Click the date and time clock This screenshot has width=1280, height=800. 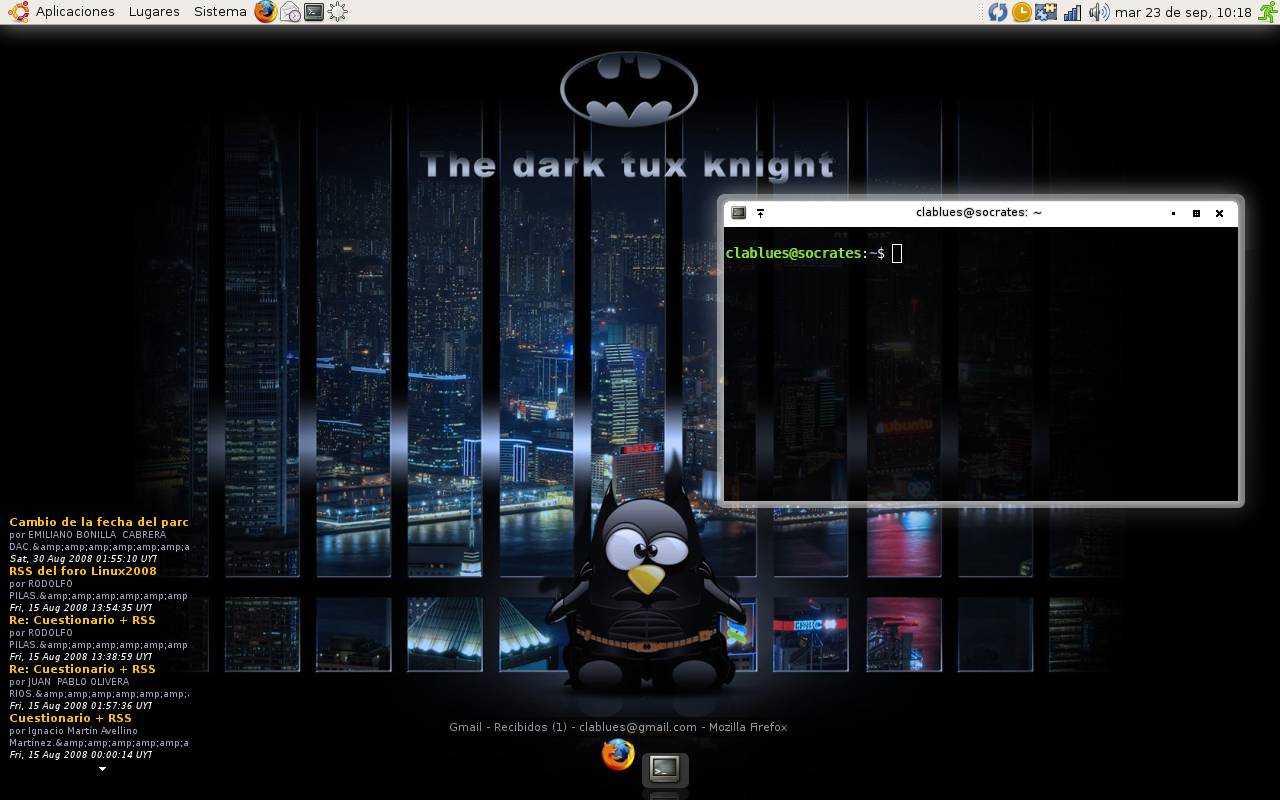(x=1183, y=12)
